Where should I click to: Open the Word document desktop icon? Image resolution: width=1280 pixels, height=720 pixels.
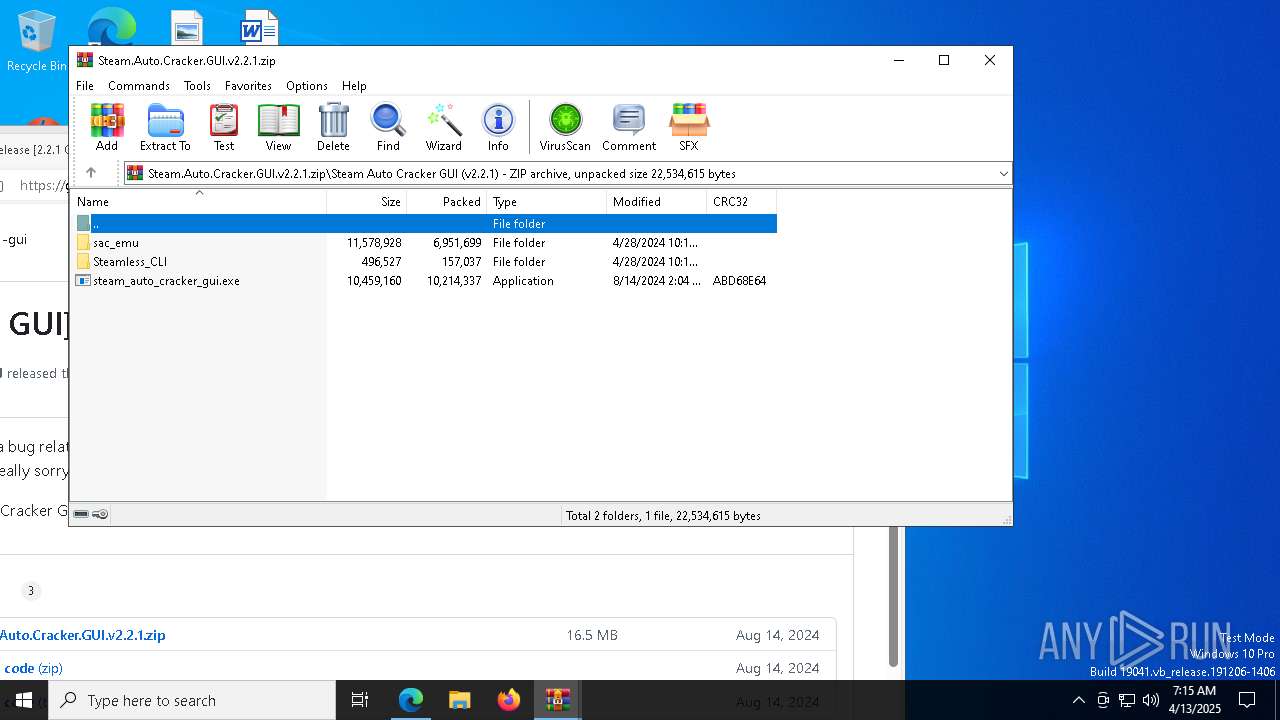coord(259,28)
